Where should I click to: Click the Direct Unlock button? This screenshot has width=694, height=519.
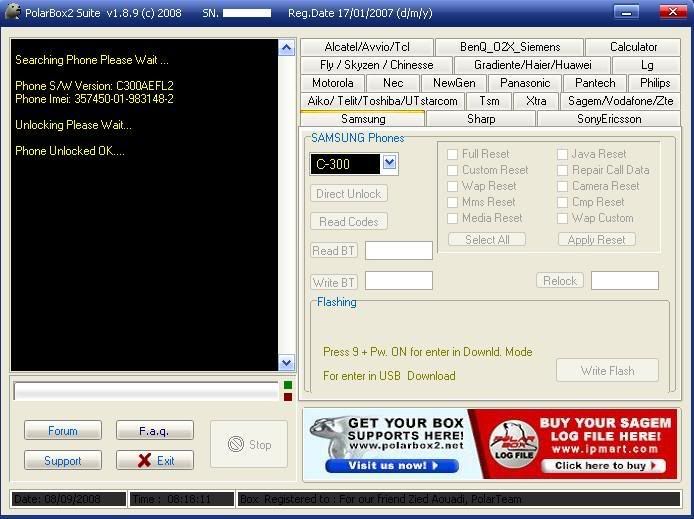click(x=349, y=194)
